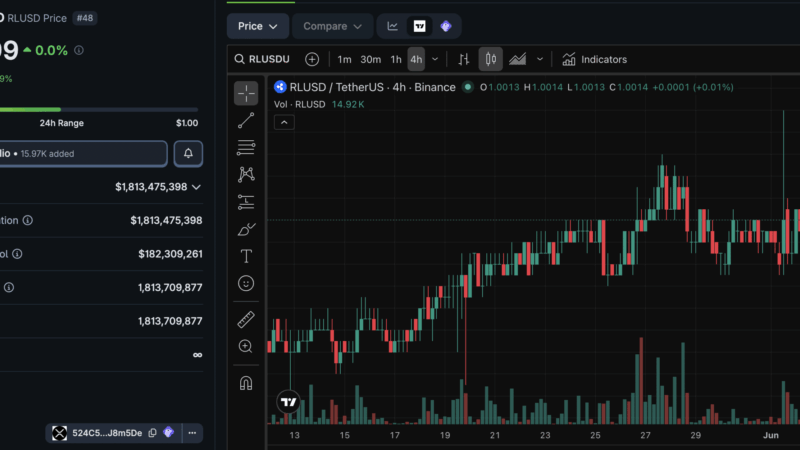Select the 1h timeframe
The width and height of the screenshot is (800, 450).
click(x=396, y=59)
